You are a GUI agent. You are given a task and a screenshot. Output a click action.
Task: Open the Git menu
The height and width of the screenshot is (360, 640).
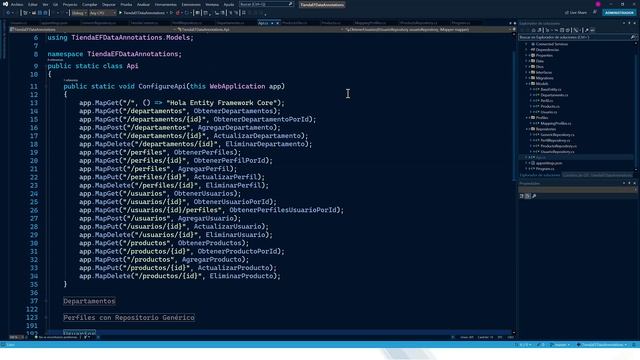coord(56,4)
